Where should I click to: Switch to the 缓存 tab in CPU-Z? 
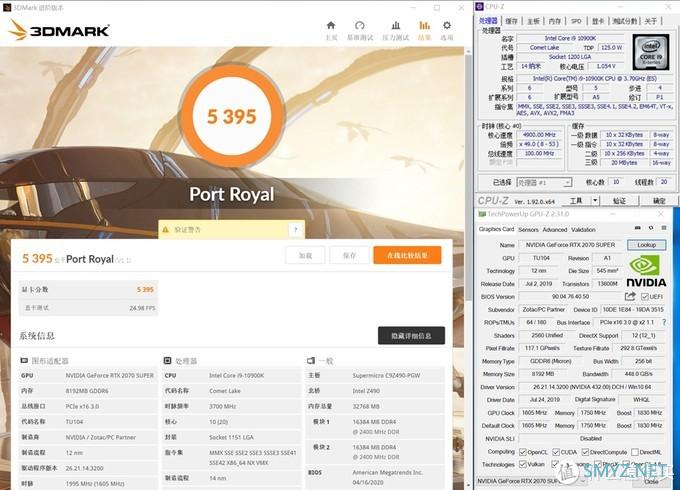[511, 21]
